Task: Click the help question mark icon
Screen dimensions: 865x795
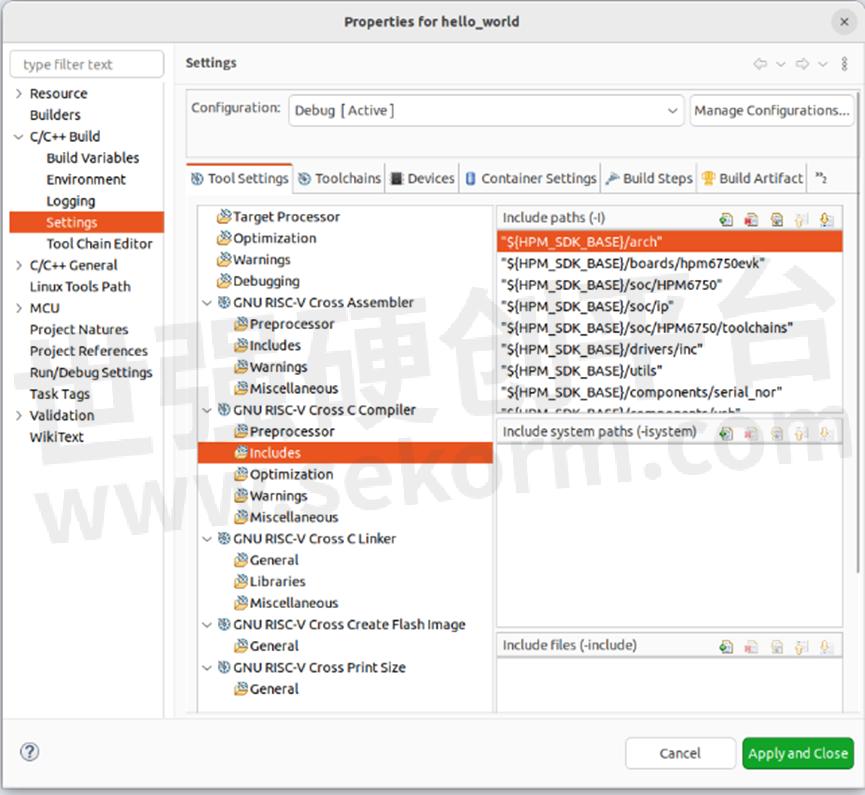Action: click(29, 752)
